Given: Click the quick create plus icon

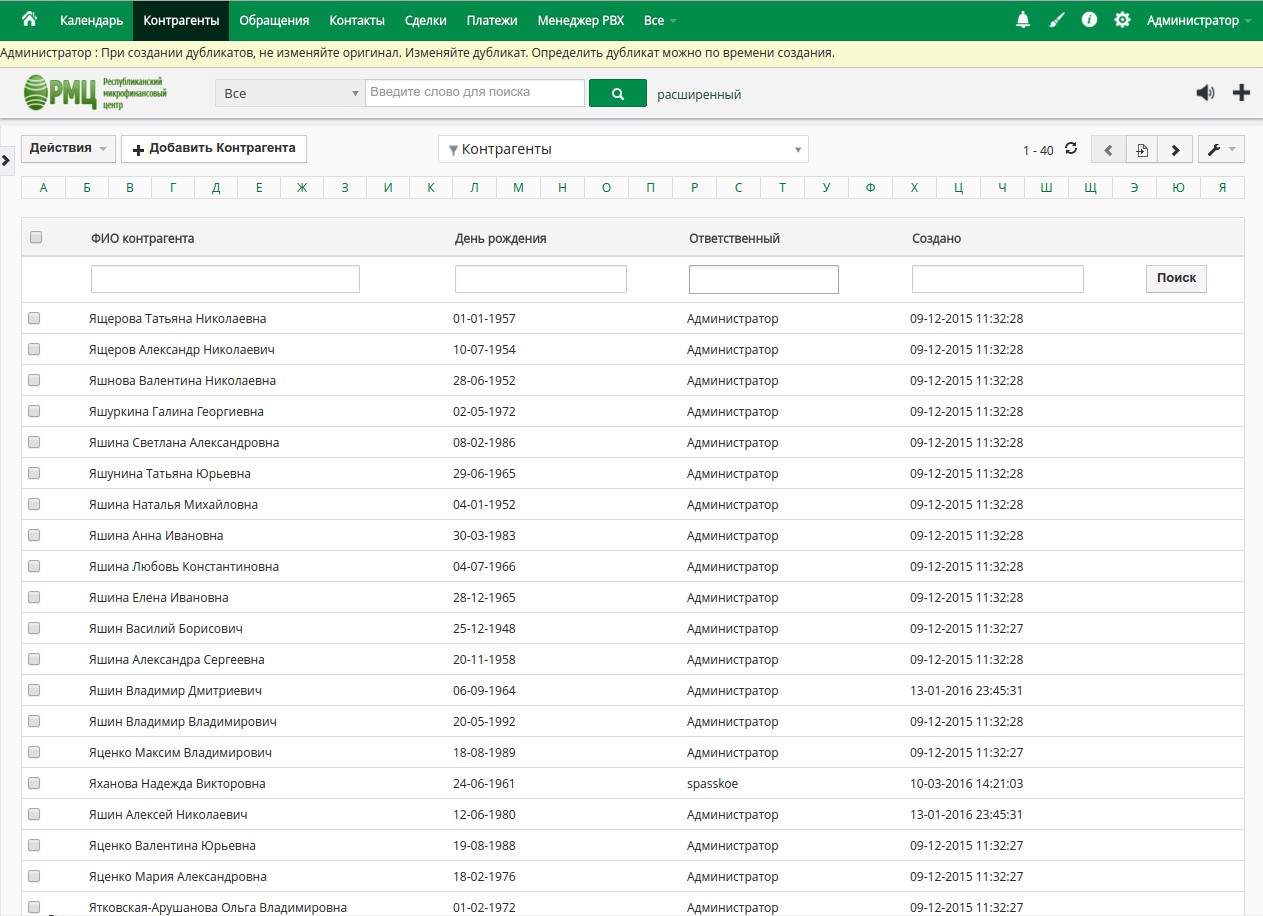Looking at the screenshot, I should (1241, 93).
